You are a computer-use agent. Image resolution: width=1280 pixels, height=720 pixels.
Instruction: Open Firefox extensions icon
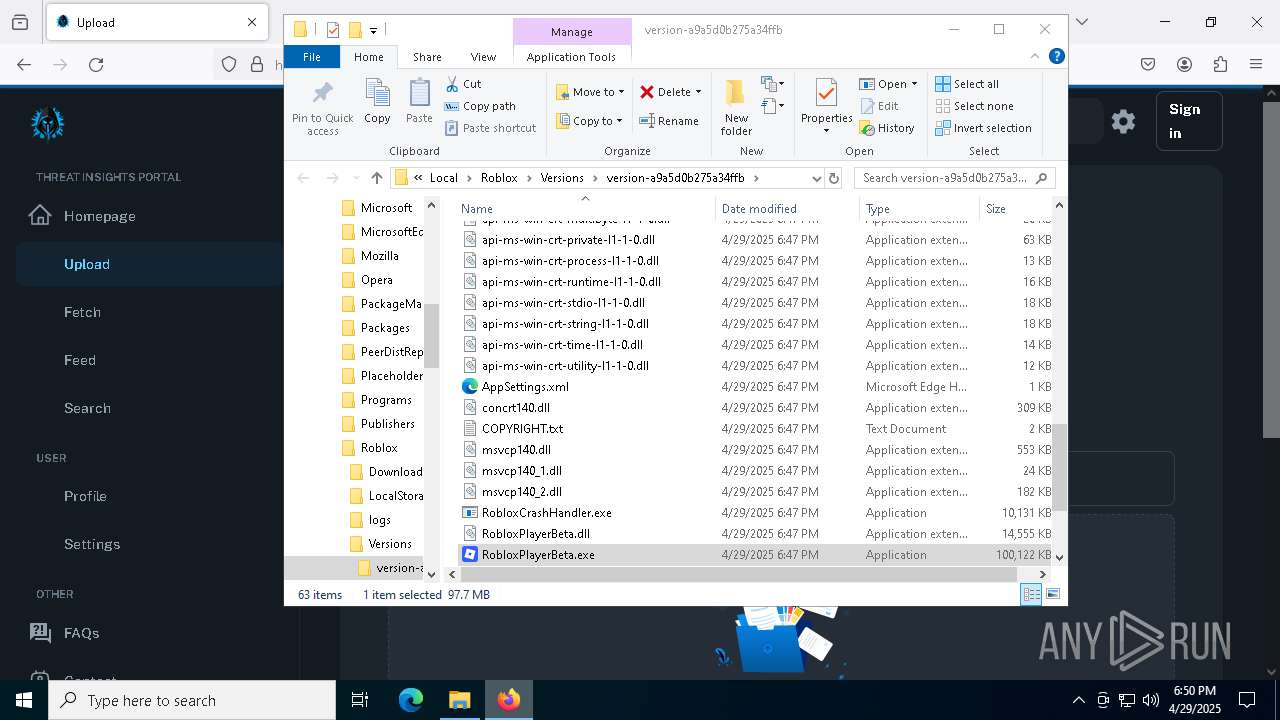coord(1220,64)
